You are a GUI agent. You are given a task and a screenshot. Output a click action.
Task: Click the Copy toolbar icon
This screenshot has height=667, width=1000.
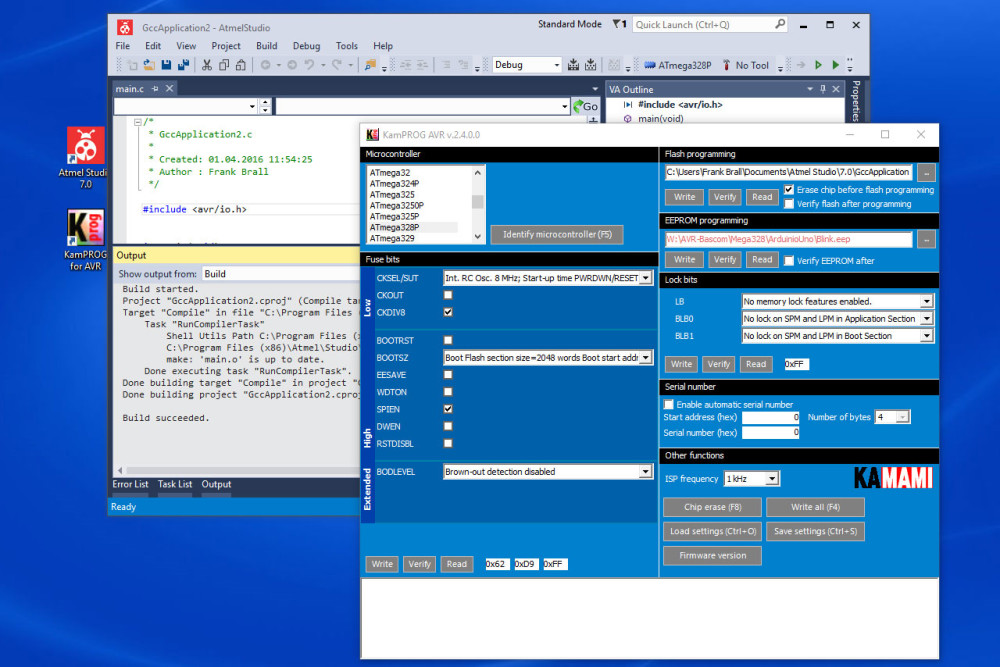tap(222, 64)
